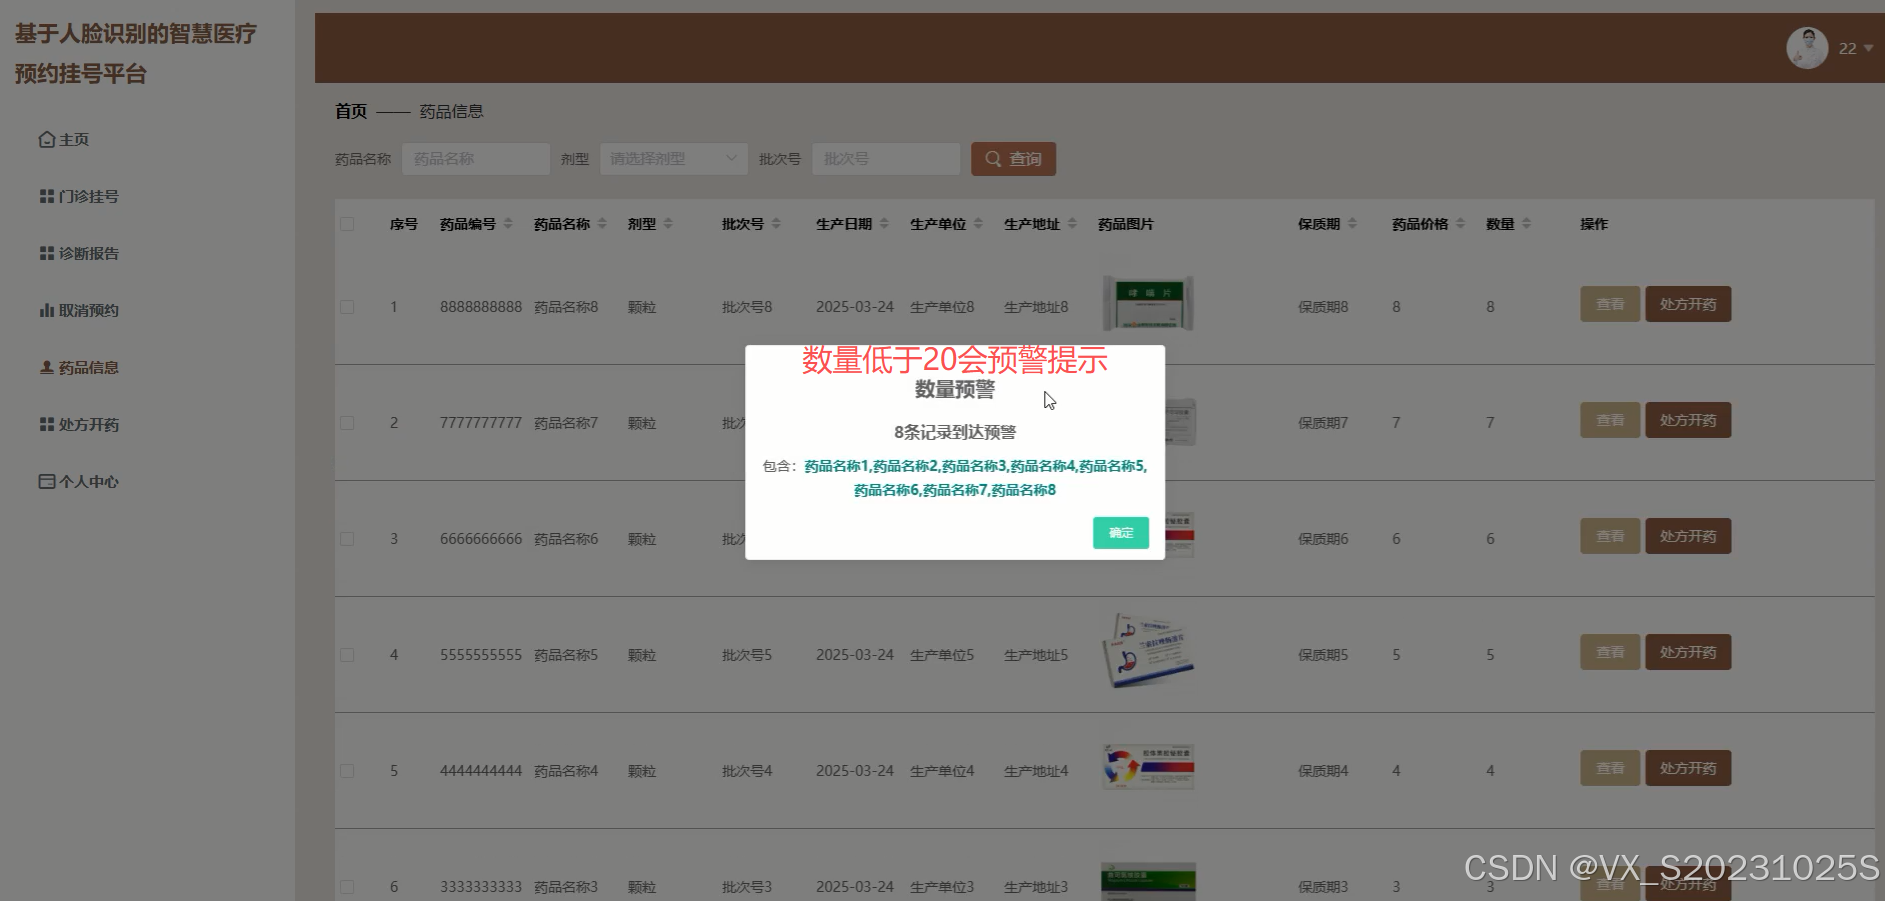Image resolution: width=1885 pixels, height=901 pixels.
Task: Click the card icon beside 个人中心
Action: pyautogui.click(x=47, y=482)
